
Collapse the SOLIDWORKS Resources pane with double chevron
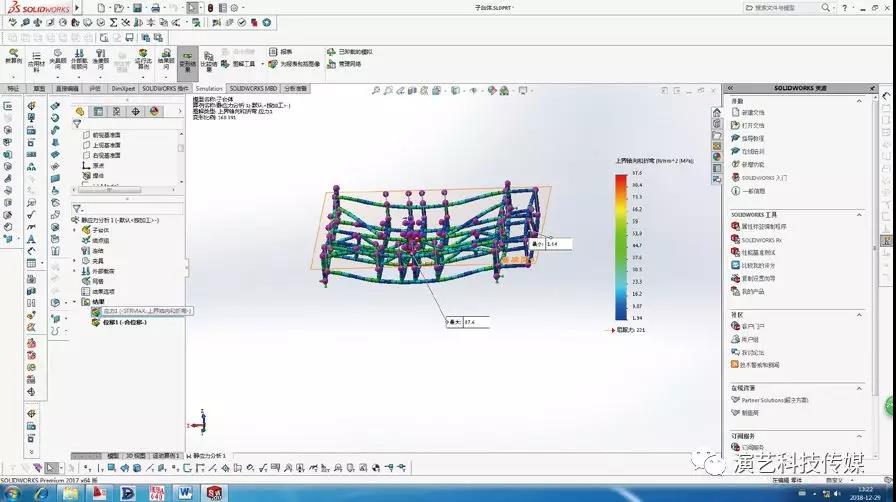[x=730, y=88]
